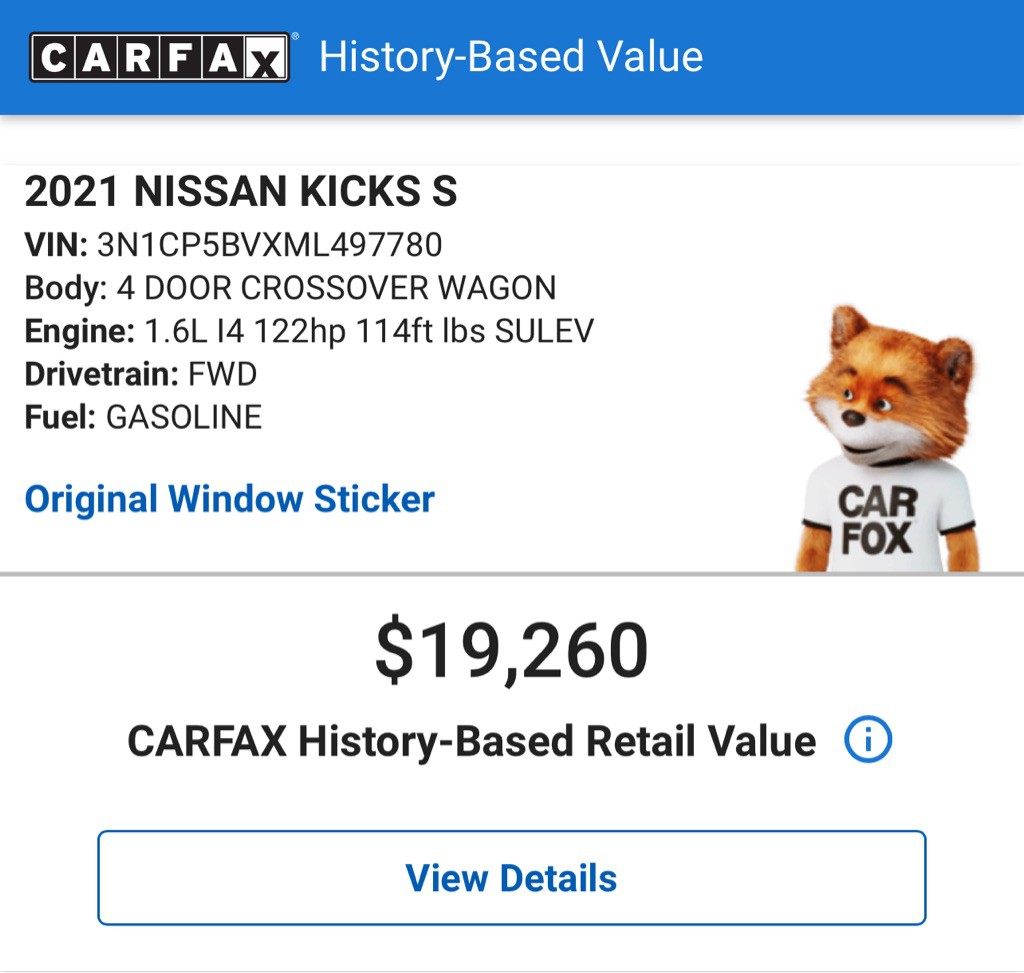Click the Drivetrain: FWD entry
The image size is (1024, 973).
tap(140, 374)
